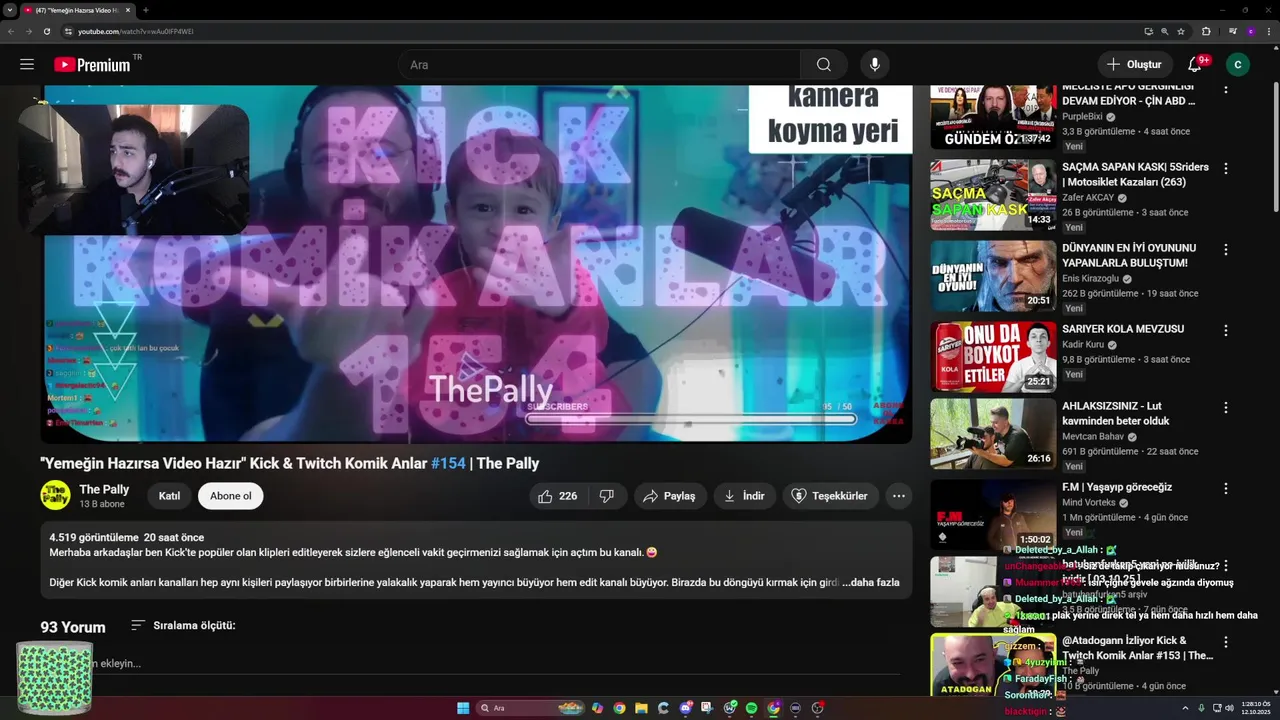Start voice search with microphone icon

875,64
